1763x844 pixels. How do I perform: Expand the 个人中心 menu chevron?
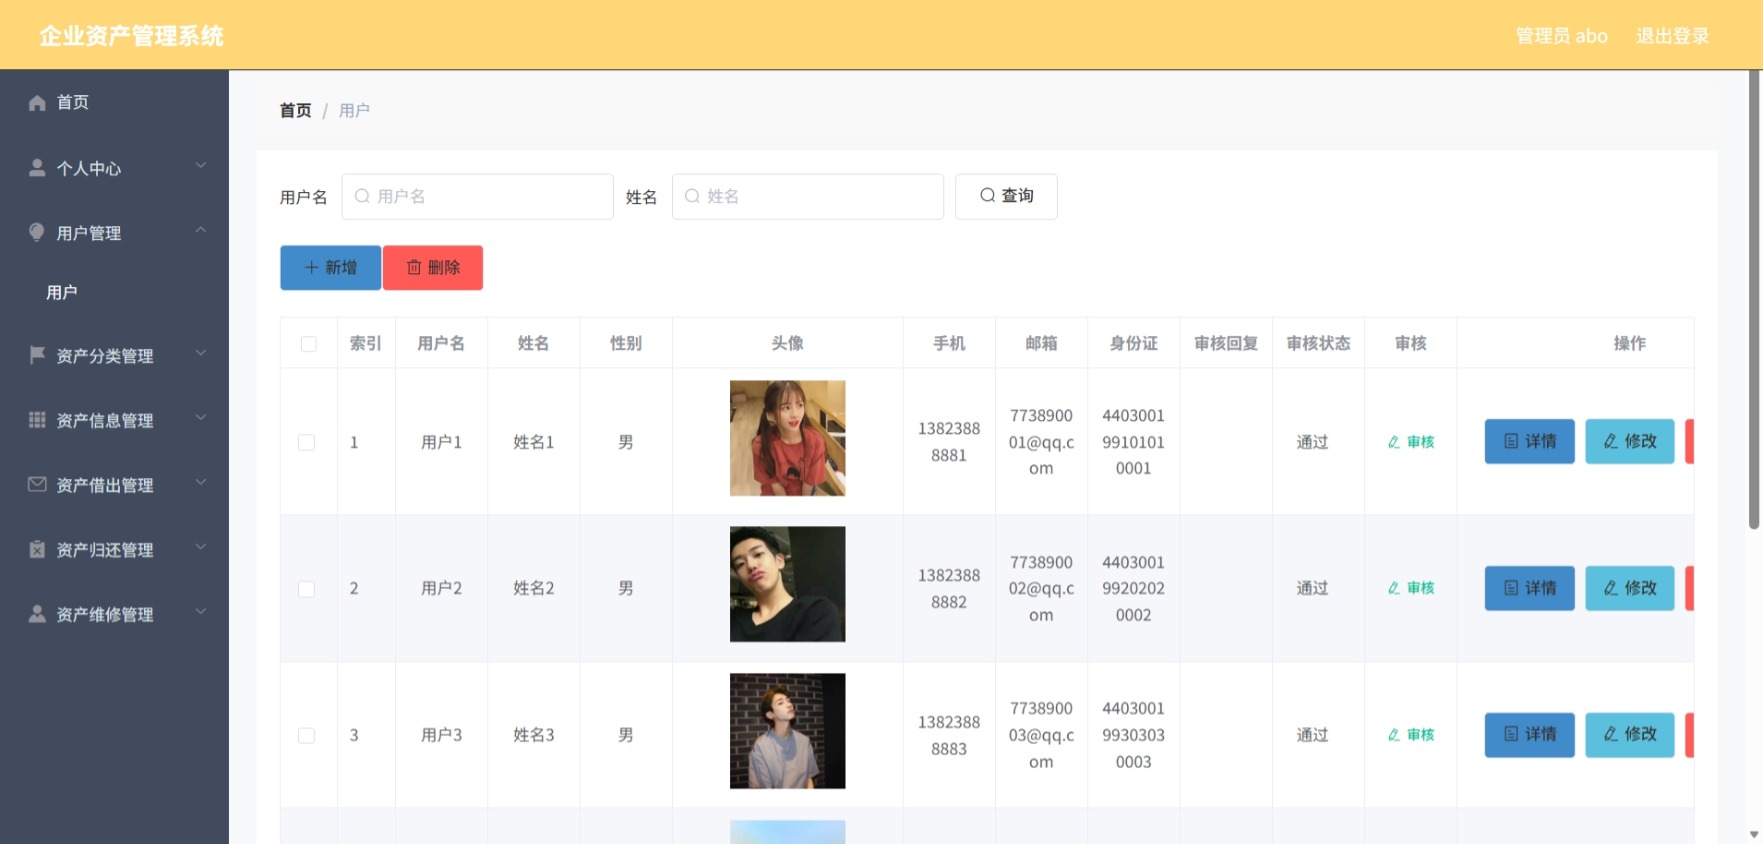pos(201,165)
